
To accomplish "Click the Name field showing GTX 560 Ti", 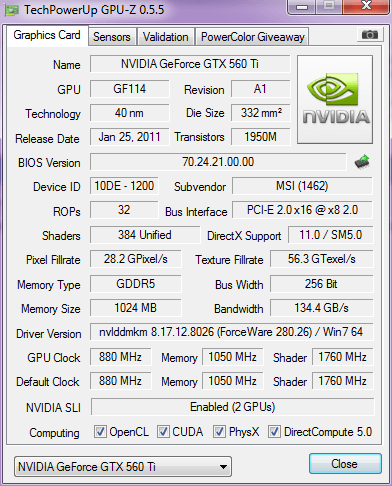I will coord(190,64).
